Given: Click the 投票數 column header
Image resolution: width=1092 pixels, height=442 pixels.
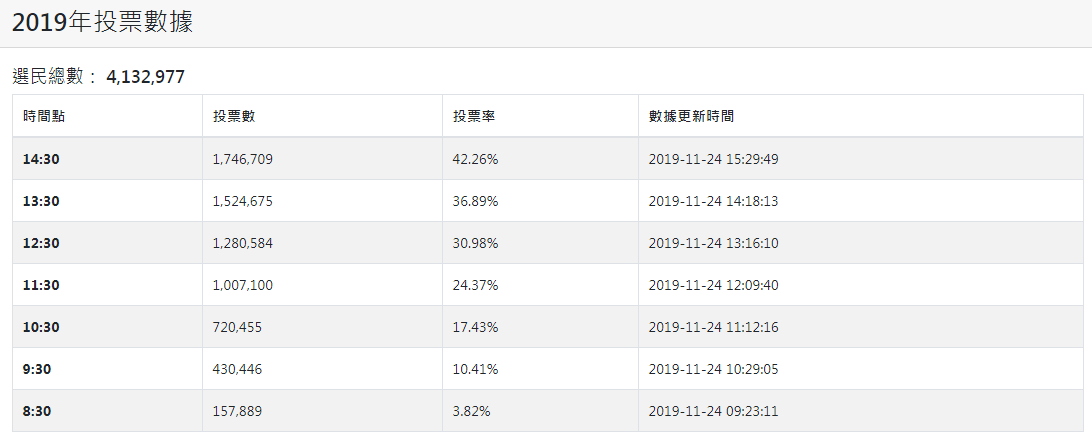Looking at the screenshot, I should point(234,116).
